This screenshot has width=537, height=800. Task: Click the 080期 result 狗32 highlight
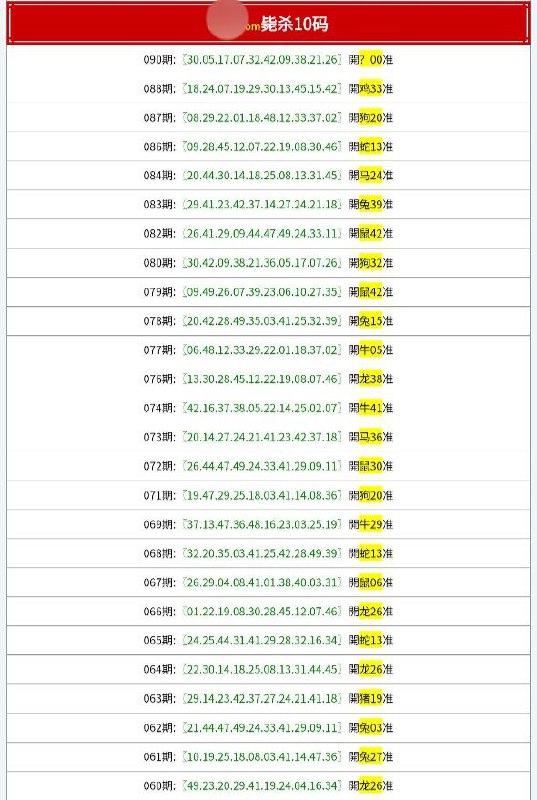[371, 263]
